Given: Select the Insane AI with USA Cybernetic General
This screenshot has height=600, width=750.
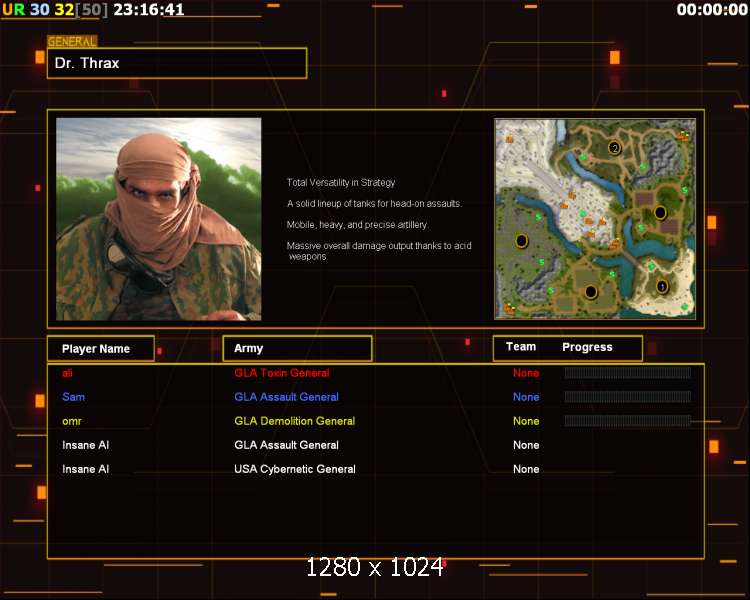Looking at the screenshot, I should 86,469.
